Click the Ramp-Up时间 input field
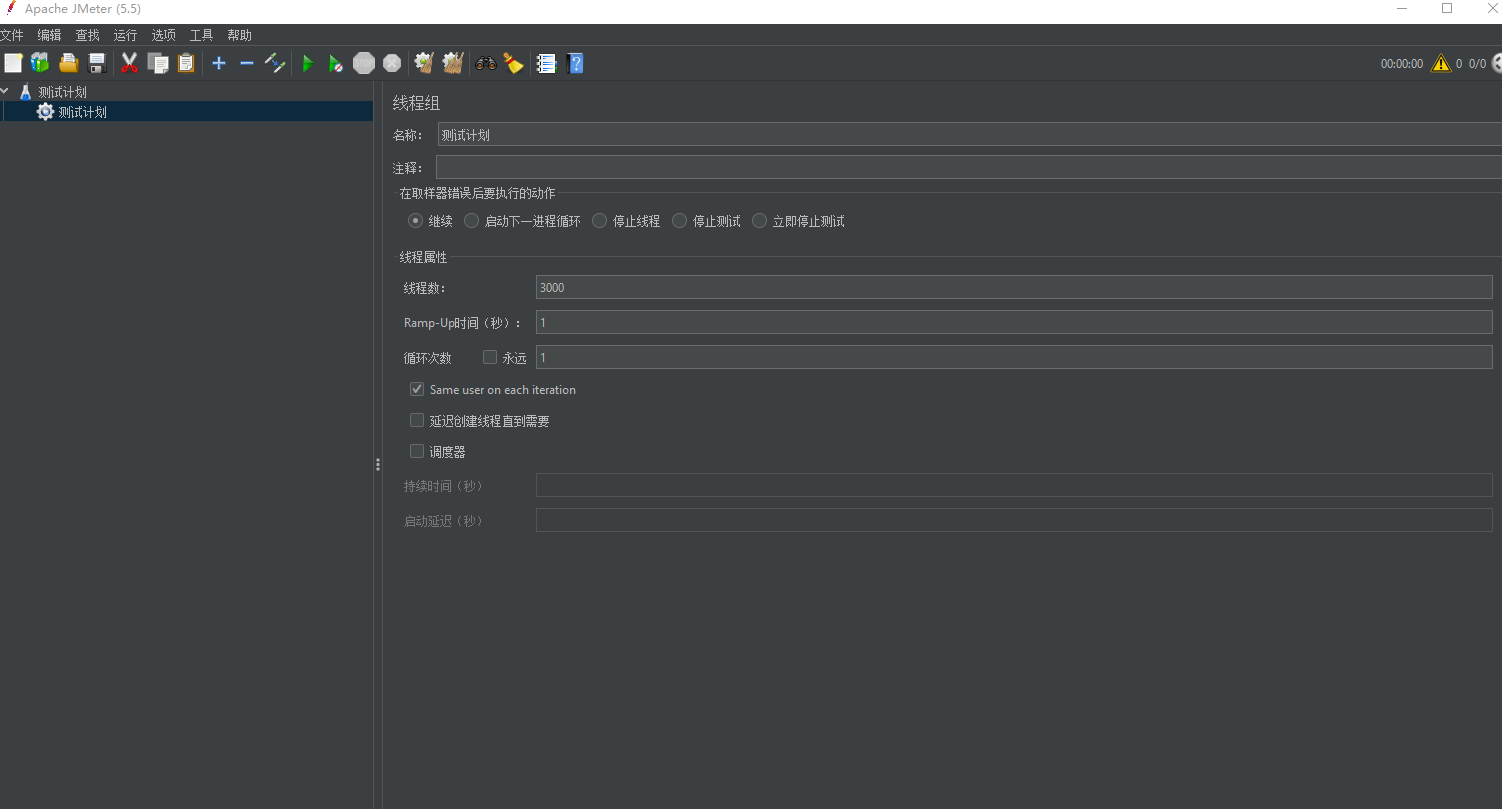The width and height of the screenshot is (1502, 809). (x=1014, y=322)
